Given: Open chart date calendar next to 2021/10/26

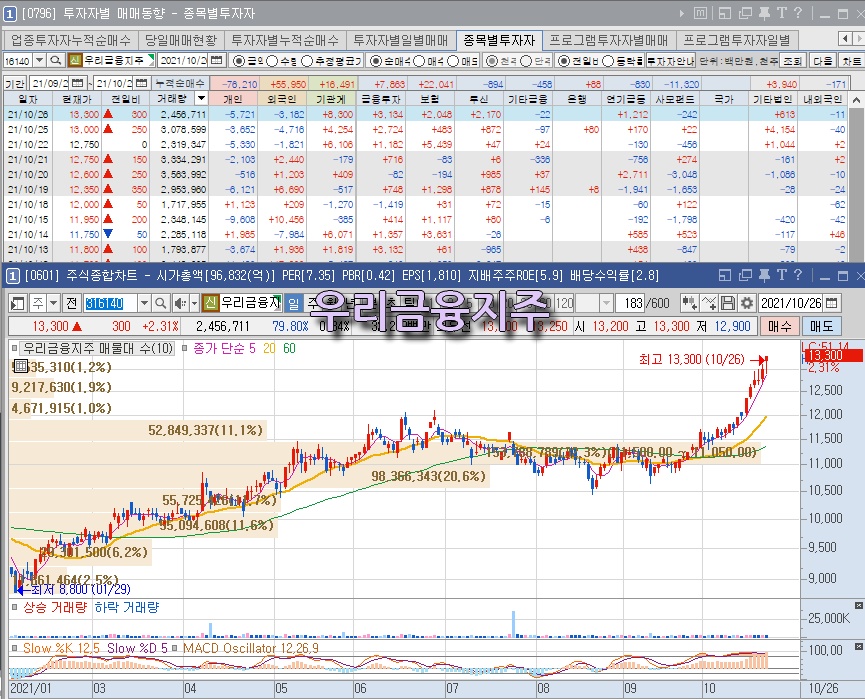Looking at the screenshot, I should click(x=832, y=303).
